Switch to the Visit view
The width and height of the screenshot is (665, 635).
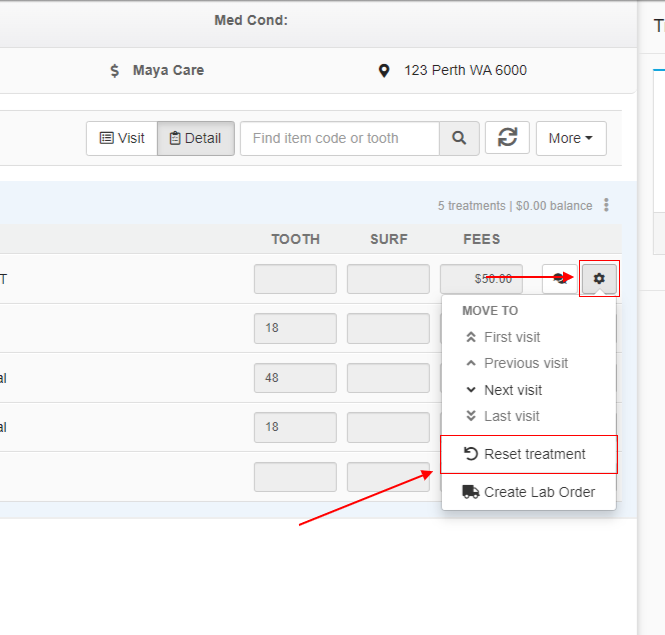click(x=122, y=138)
